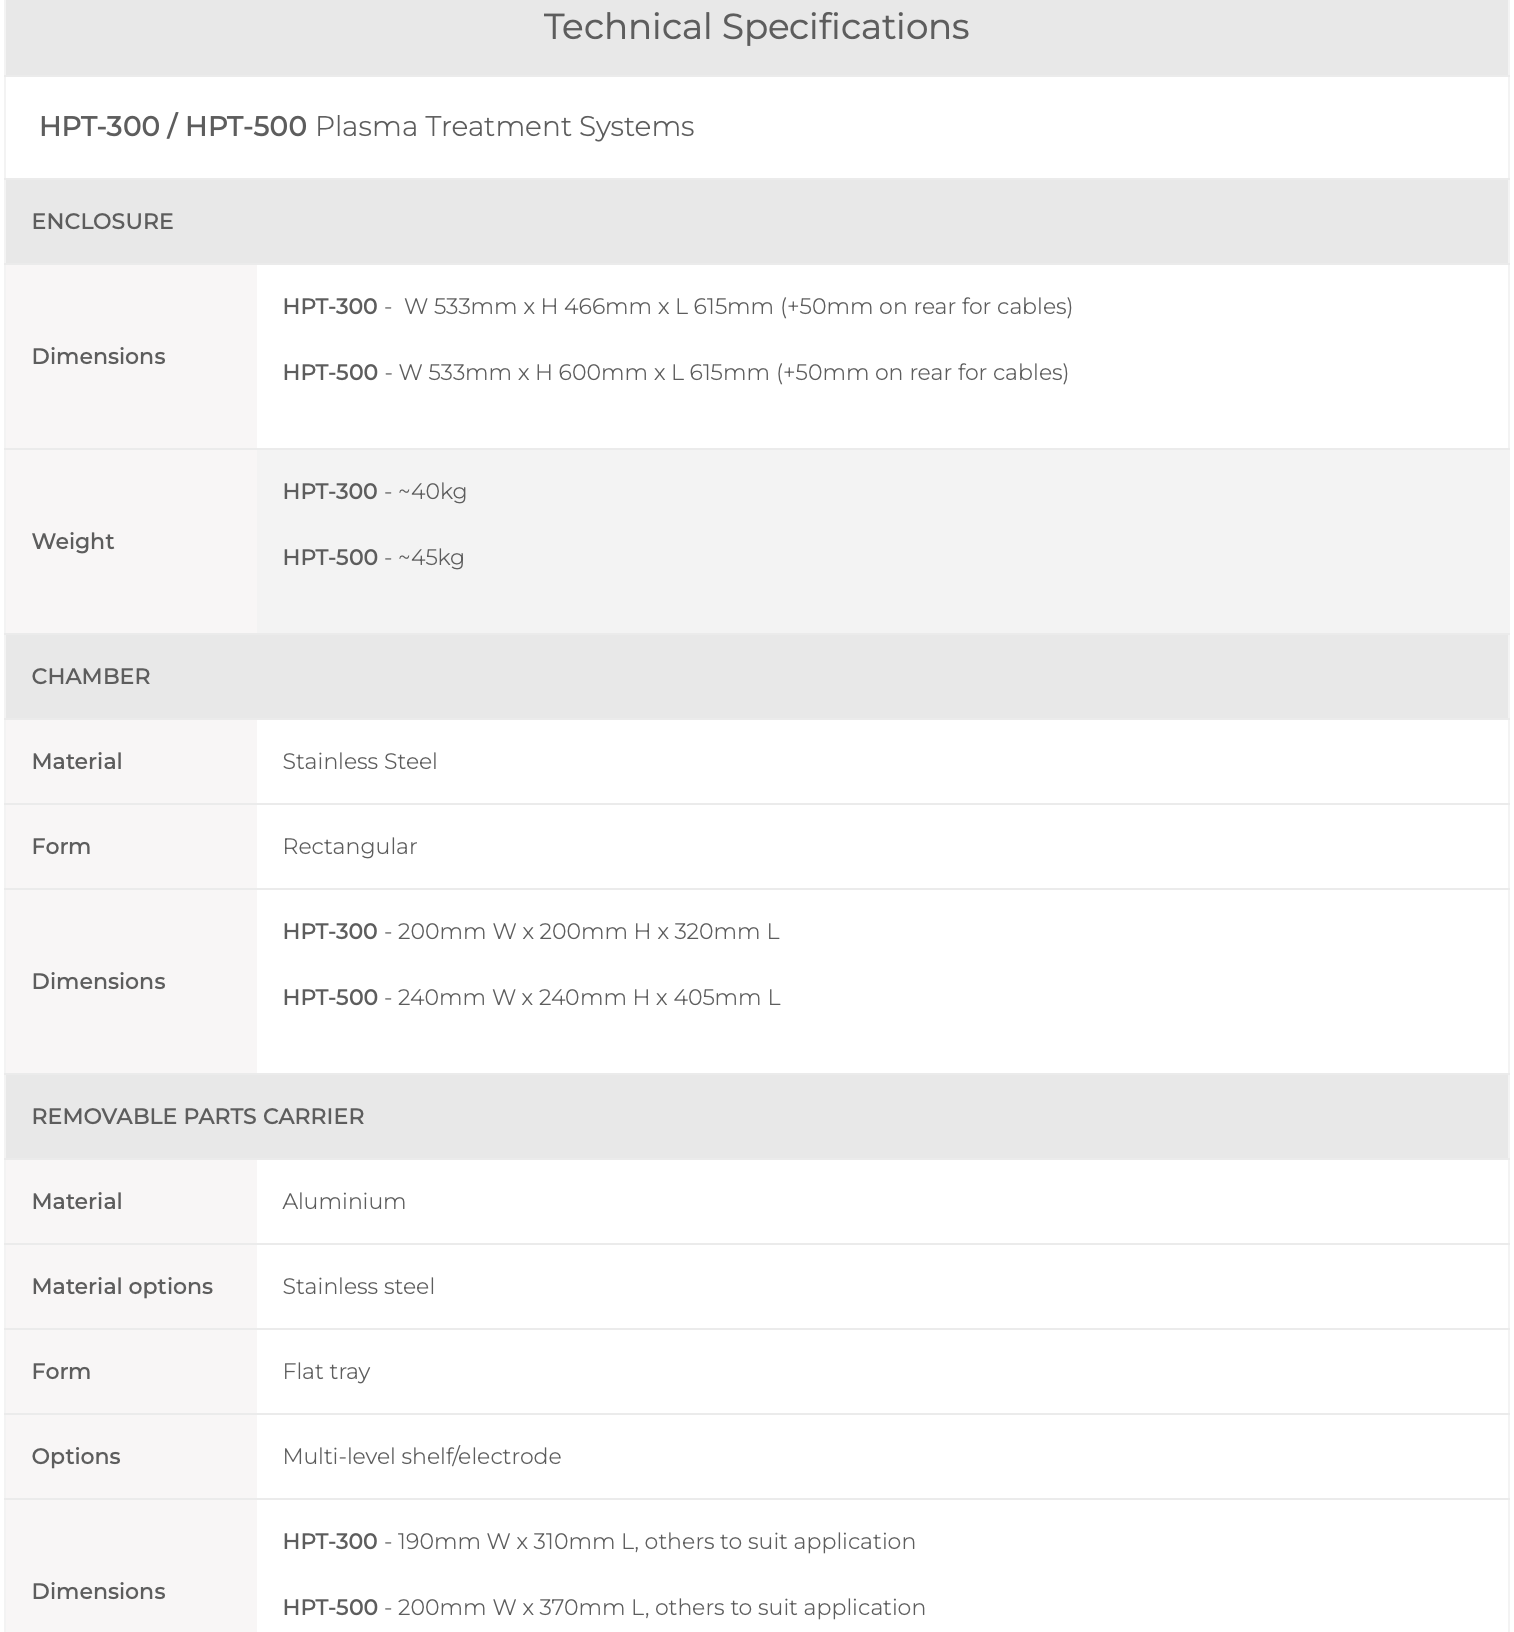
Task: Click the HPT-300 enclosure dimensions text
Action: click(678, 306)
